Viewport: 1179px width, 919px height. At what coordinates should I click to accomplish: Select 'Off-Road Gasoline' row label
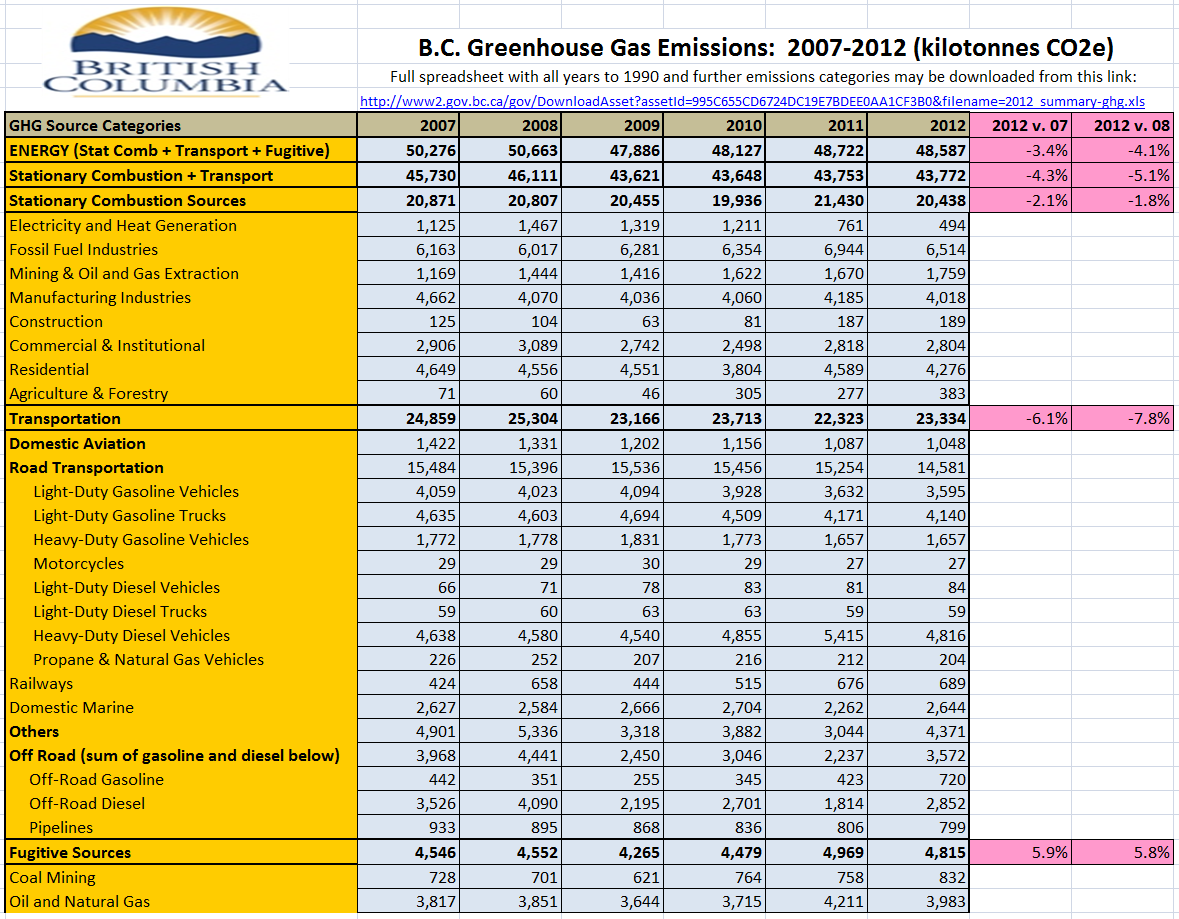pos(181,780)
